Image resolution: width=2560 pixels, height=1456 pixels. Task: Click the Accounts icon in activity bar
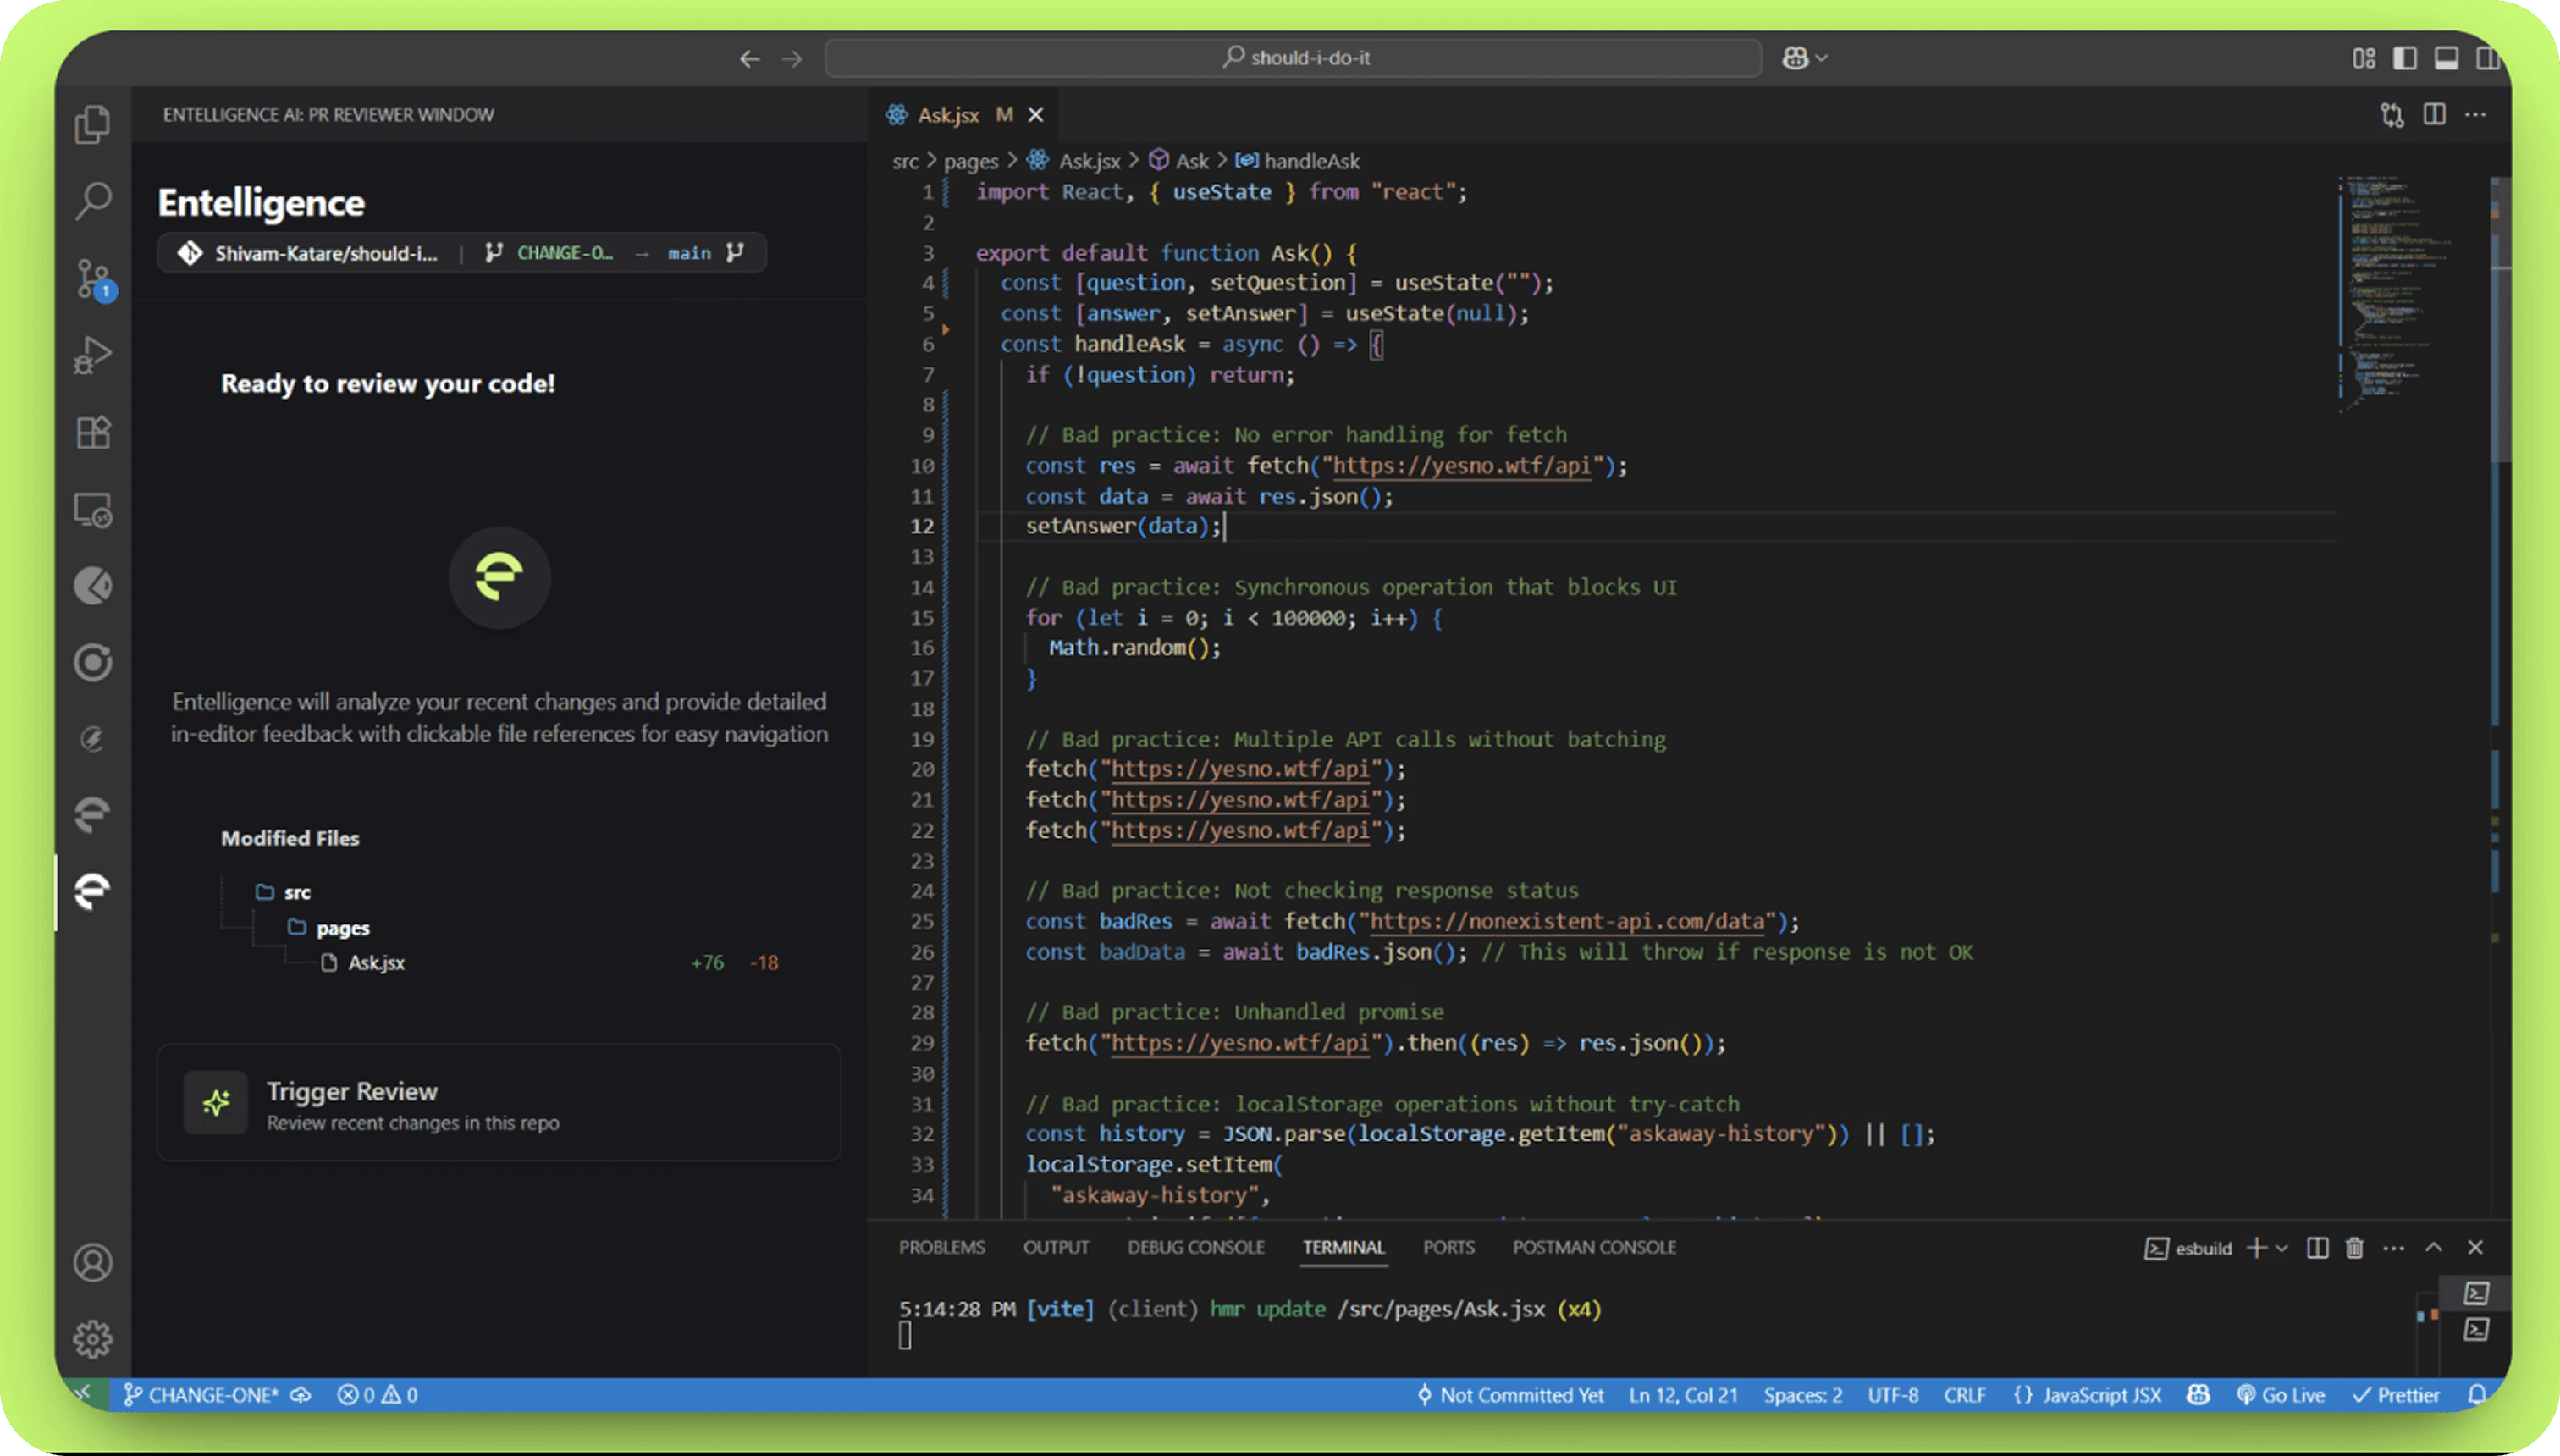[93, 1262]
